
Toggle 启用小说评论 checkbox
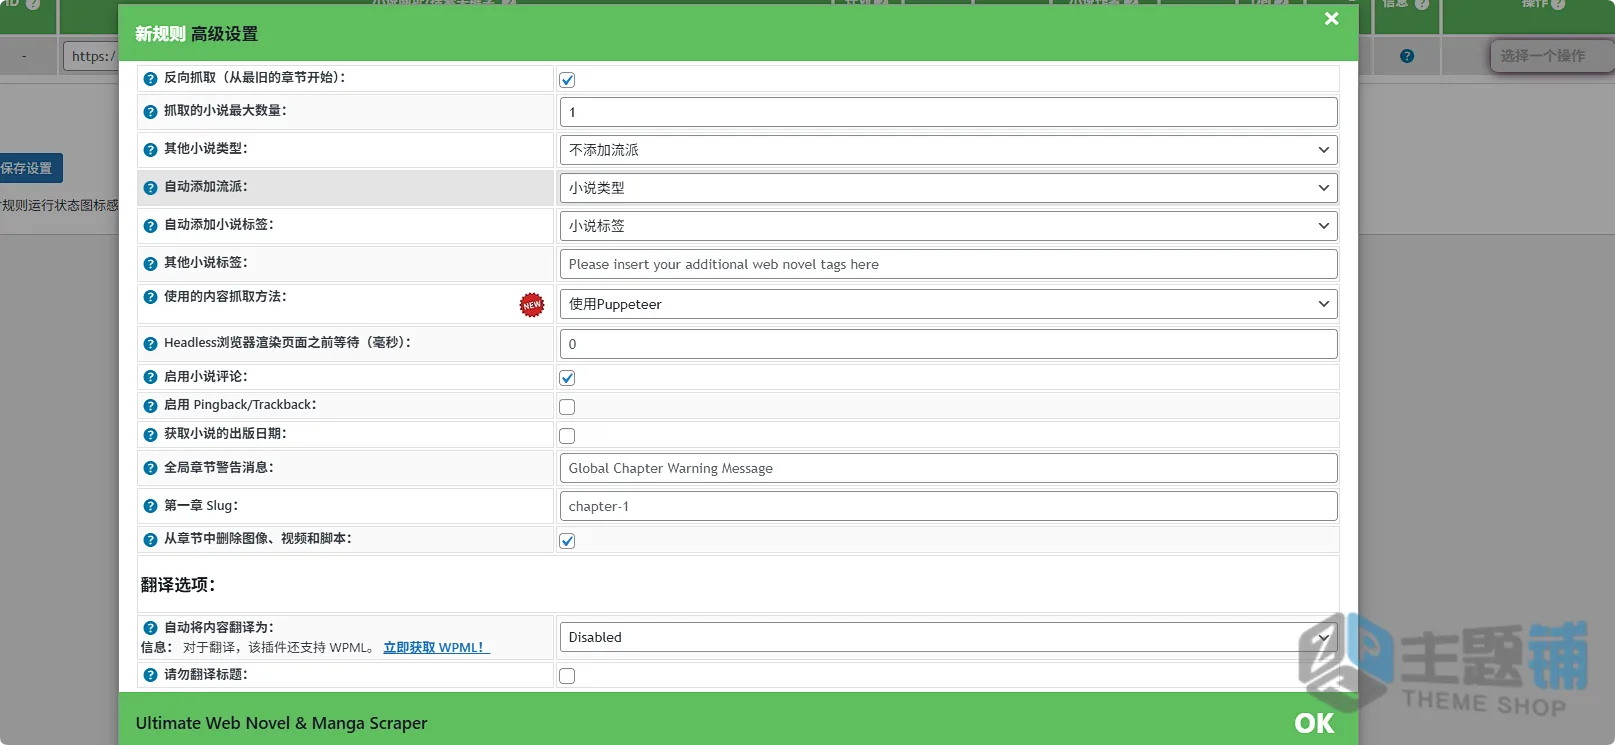[567, 378]
